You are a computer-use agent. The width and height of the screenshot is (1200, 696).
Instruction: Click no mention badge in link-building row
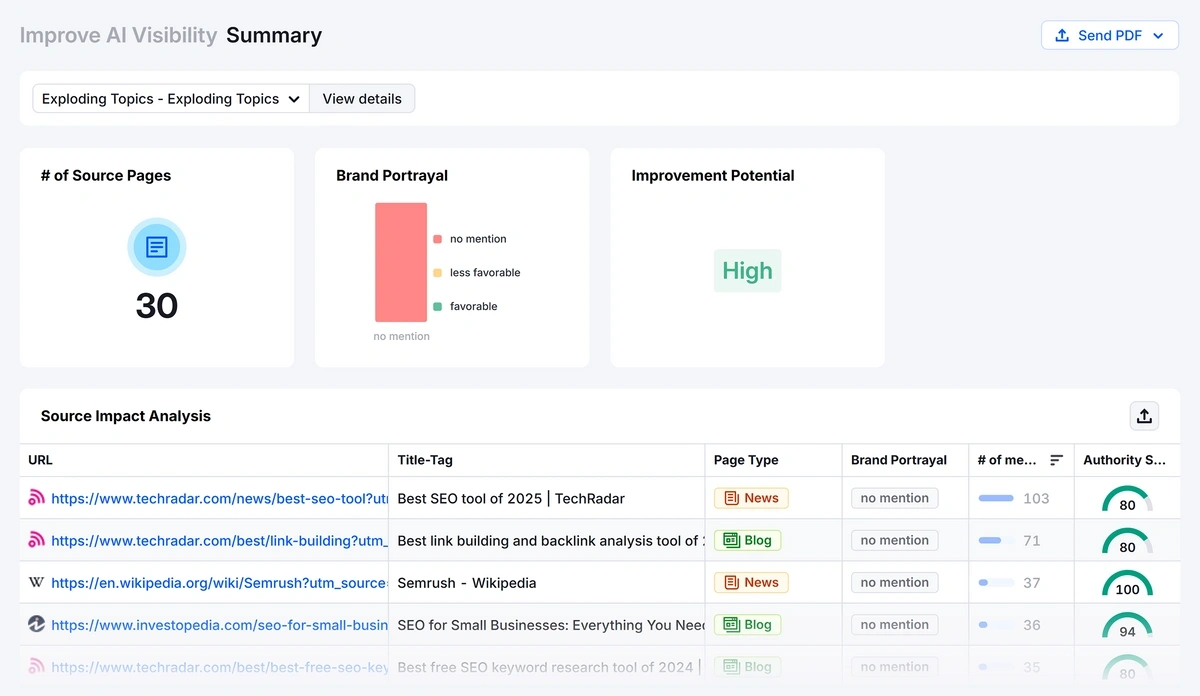(x=895, y=540)
